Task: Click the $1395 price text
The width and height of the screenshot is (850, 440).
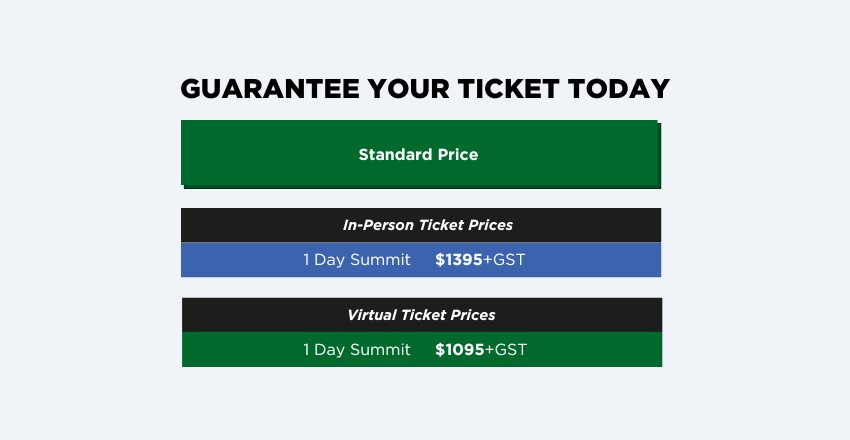Action: 459,260
